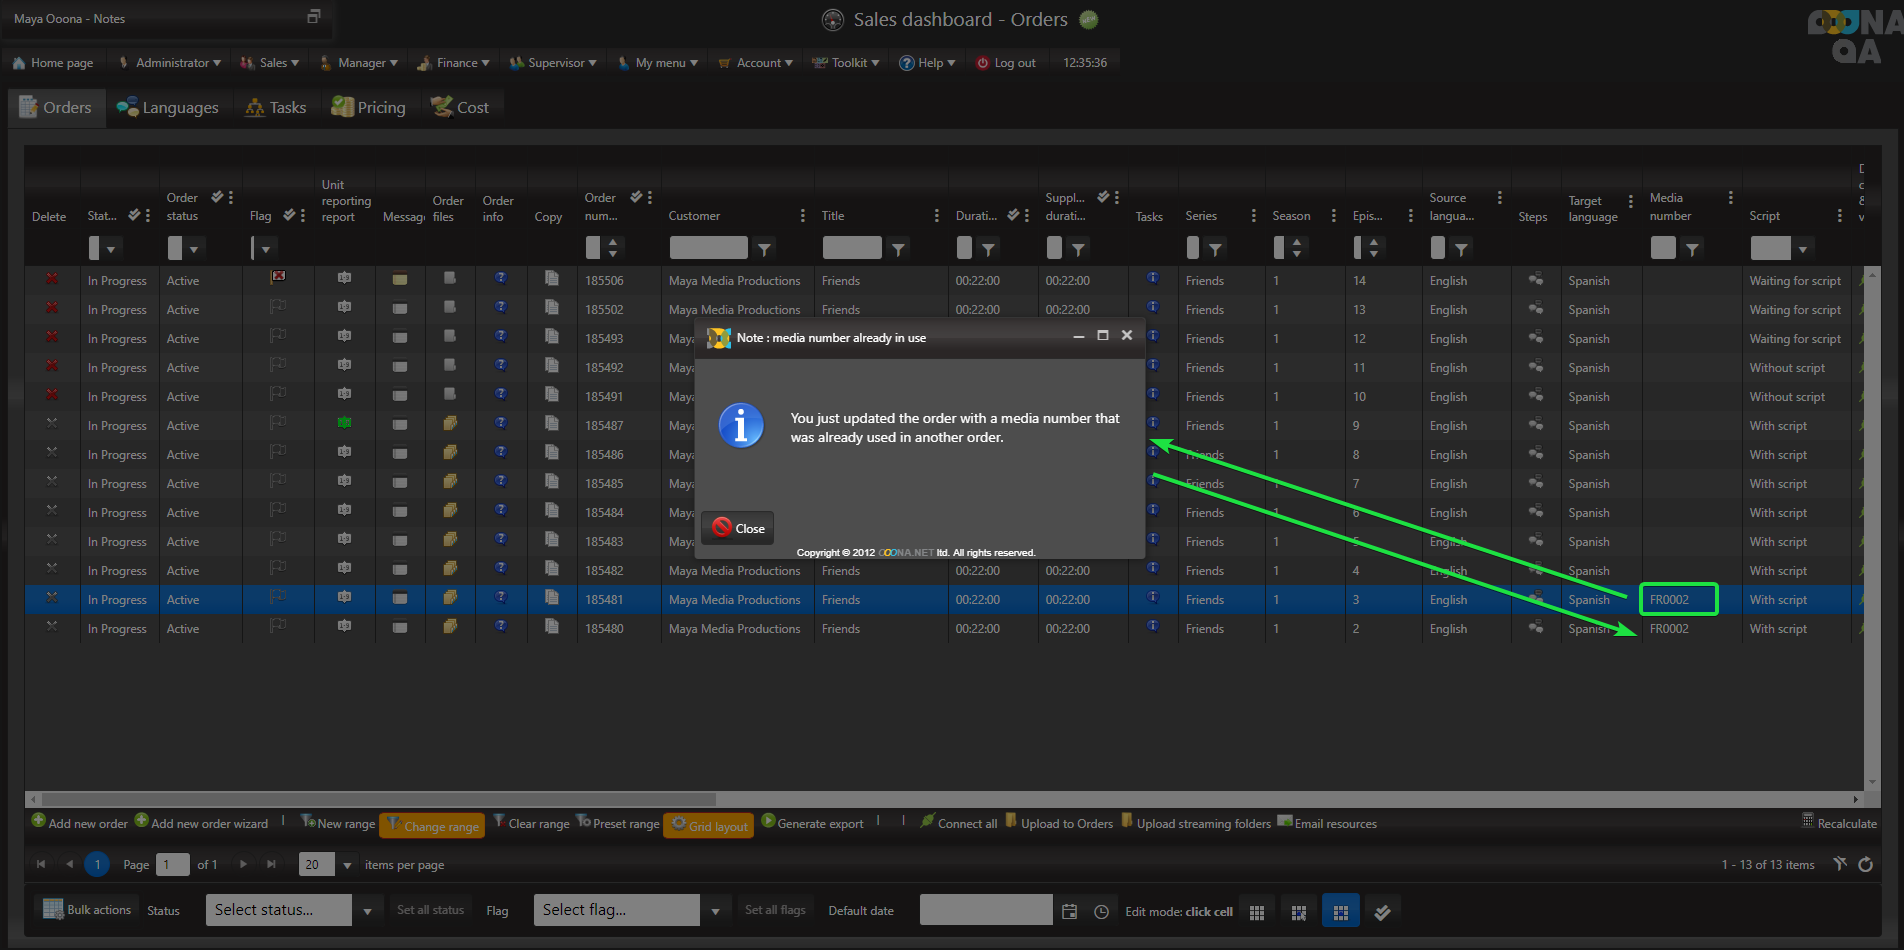This screenshot has height=950, width=1904.
Task: Click the delete X for order 185506
Action: pyautogui.click(x=51, y=280)
